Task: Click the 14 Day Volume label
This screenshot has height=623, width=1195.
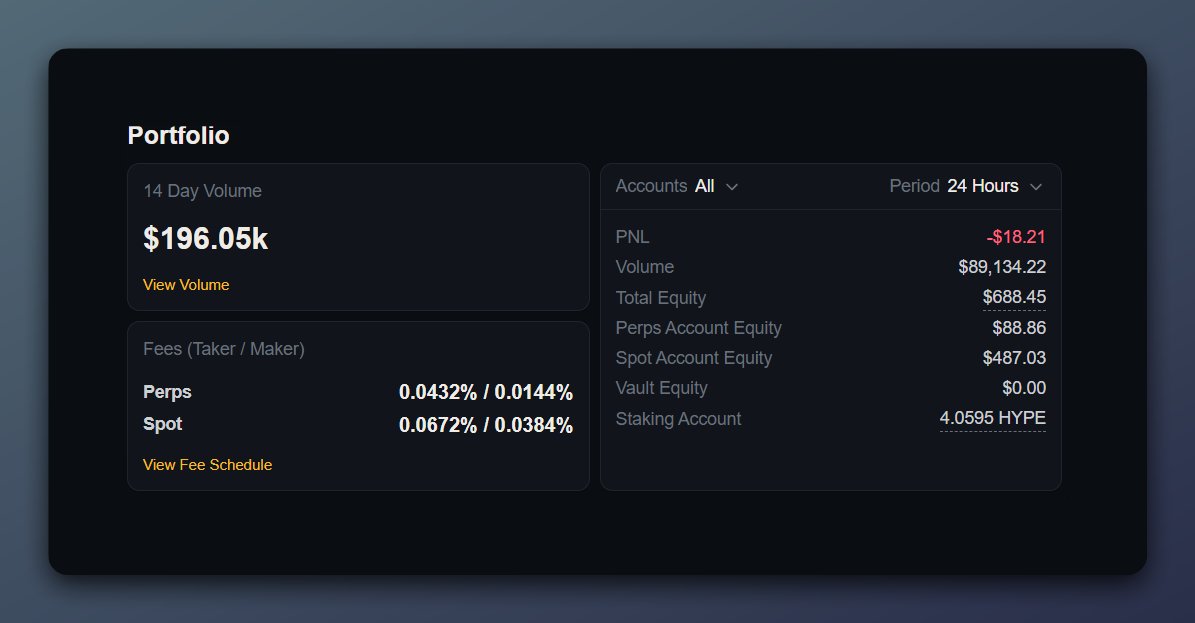Action: (x=203, y=191)
